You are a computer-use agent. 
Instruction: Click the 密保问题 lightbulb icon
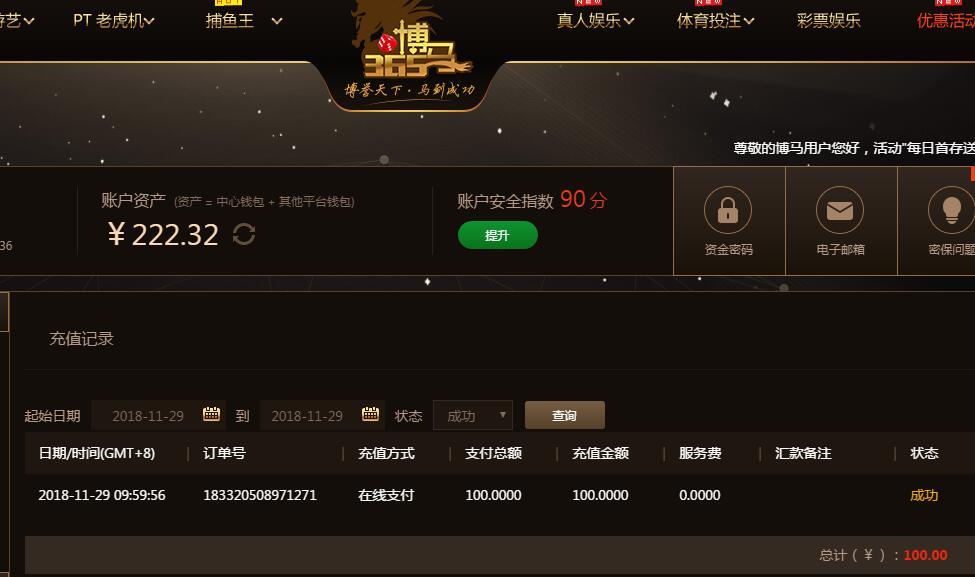click(951, 210)
